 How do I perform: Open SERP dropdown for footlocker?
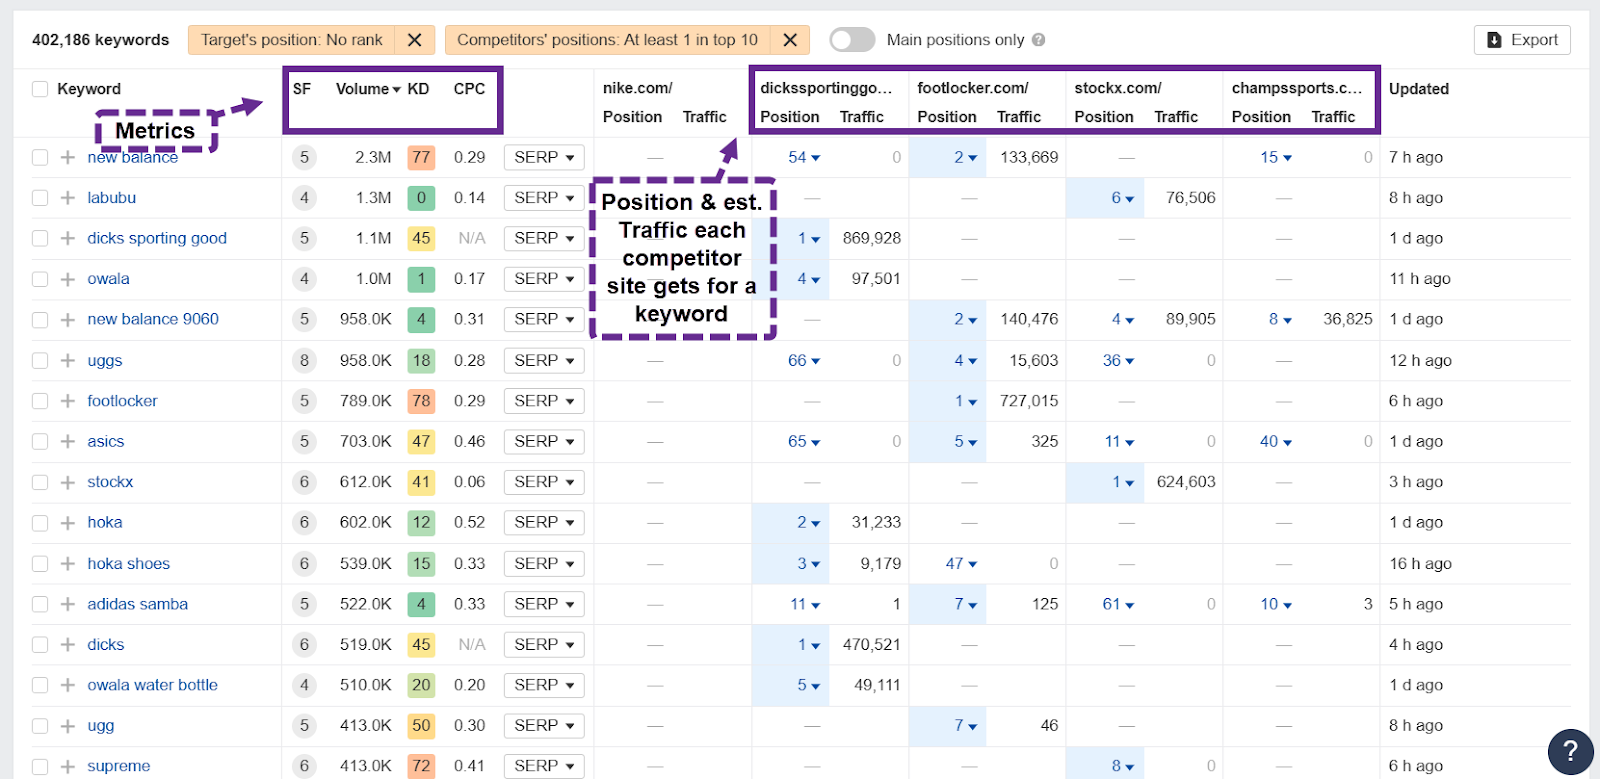[544, 401]
